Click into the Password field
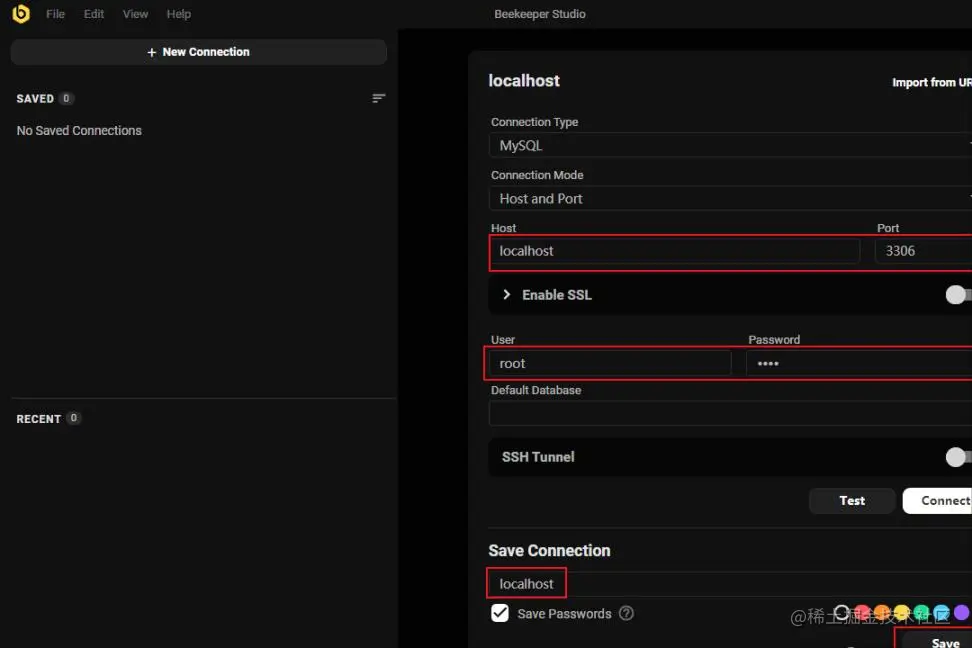 click(x=859, y=363)
